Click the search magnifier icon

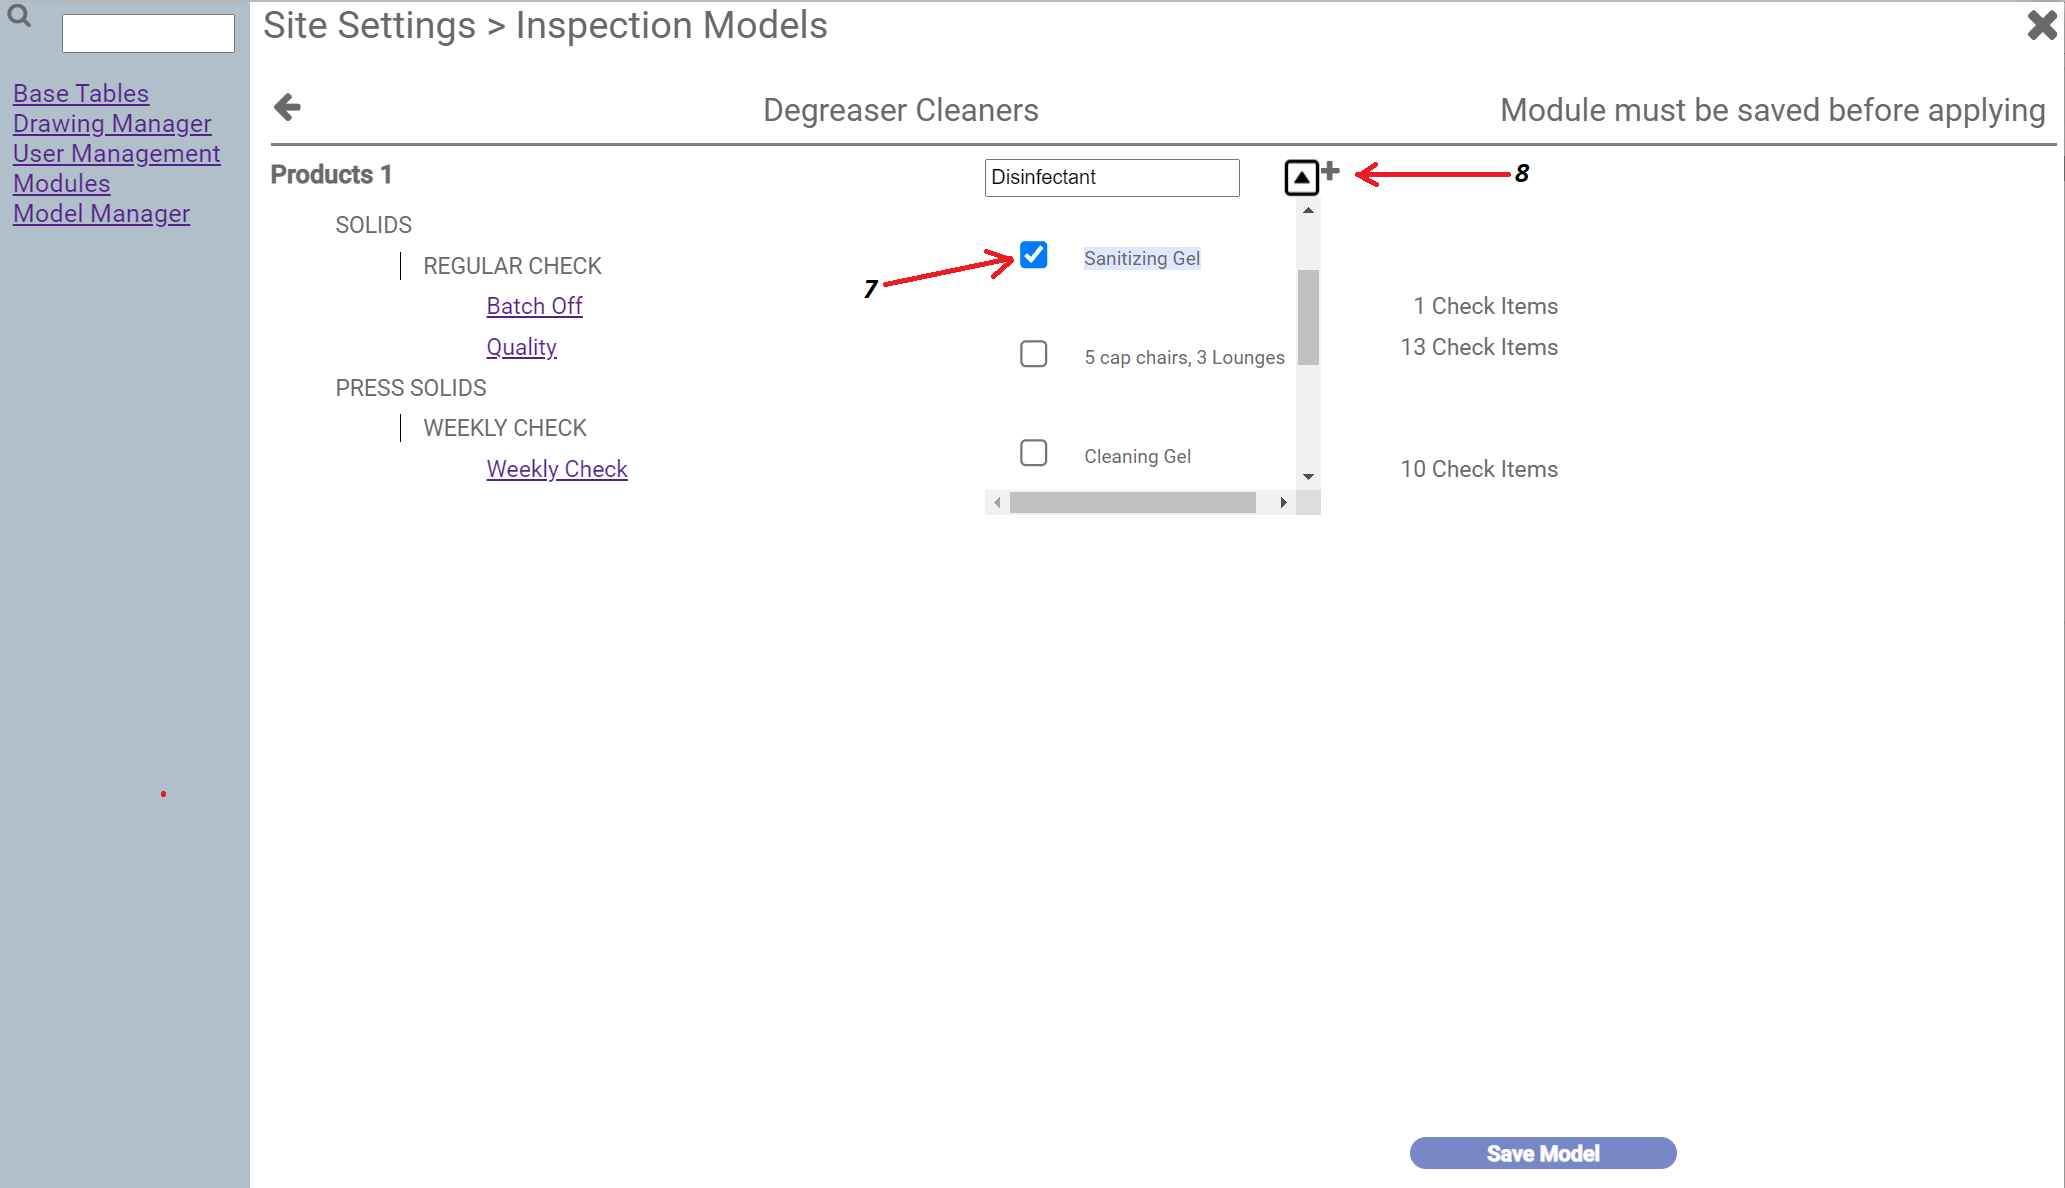tap(19, 16)
